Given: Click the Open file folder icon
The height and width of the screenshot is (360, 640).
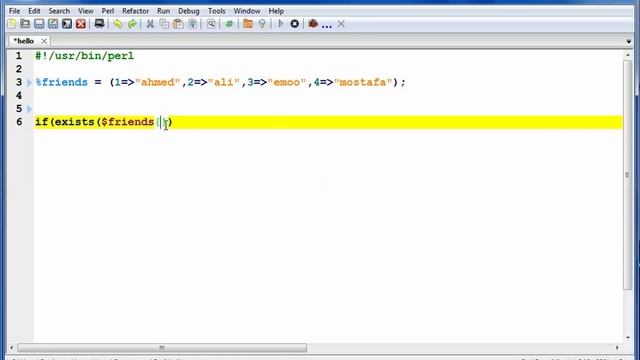Looking at the screenshot, I should pos(25,24).
